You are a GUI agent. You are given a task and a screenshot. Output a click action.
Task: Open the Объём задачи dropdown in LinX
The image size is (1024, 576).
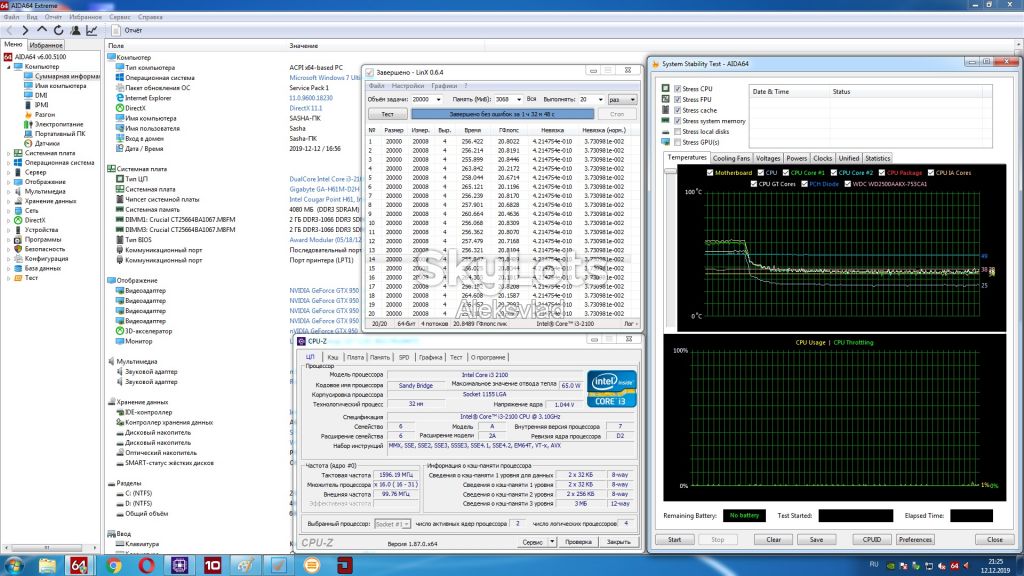tap(438, 99)
